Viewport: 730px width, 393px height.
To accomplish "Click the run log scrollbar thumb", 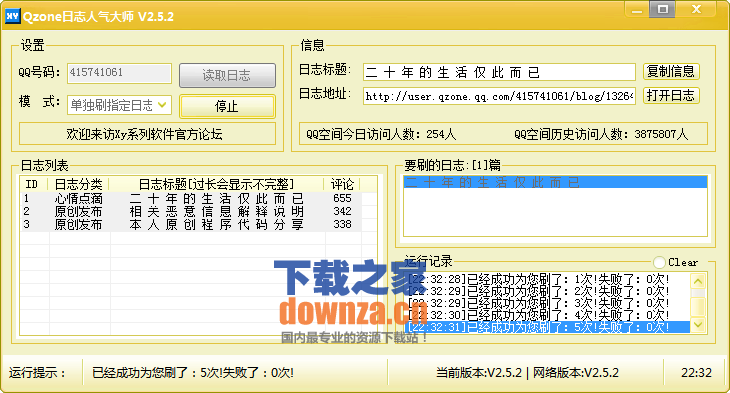I will pyautogui.click(x=698, y=307).
